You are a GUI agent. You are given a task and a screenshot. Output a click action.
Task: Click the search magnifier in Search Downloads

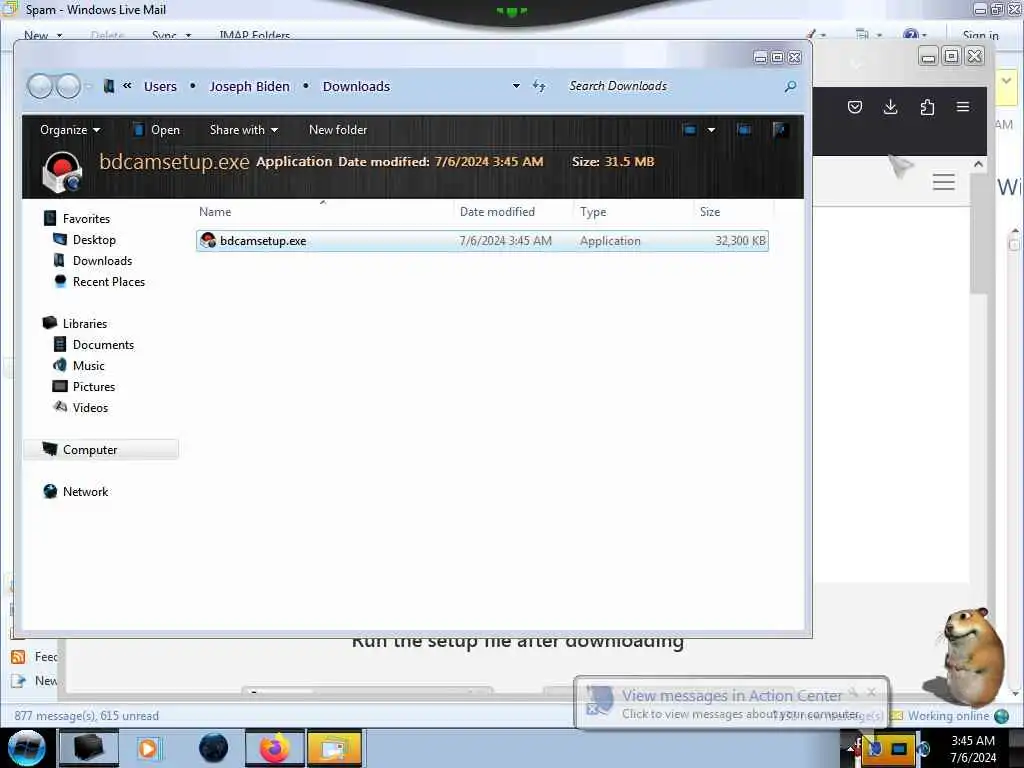point(790,86)
